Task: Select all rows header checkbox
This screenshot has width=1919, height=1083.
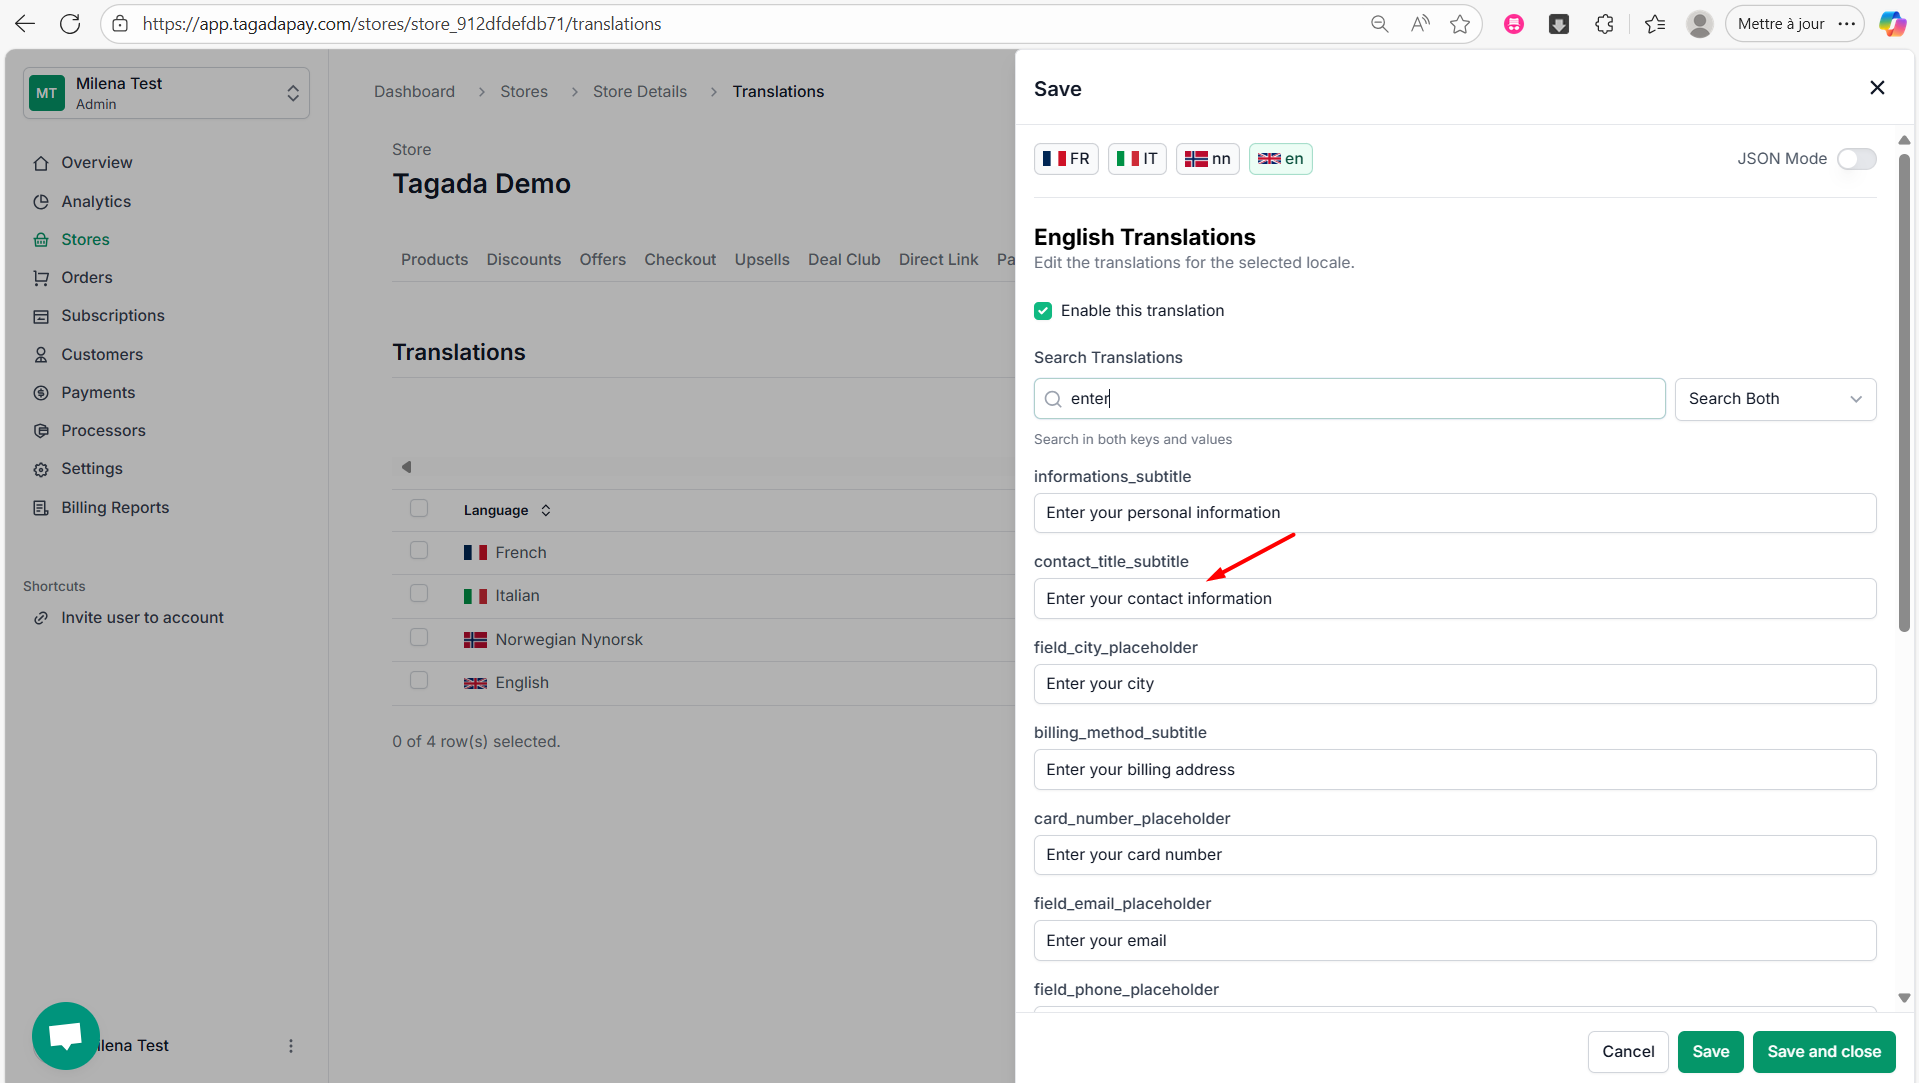Action: click(x=419, y=508)
